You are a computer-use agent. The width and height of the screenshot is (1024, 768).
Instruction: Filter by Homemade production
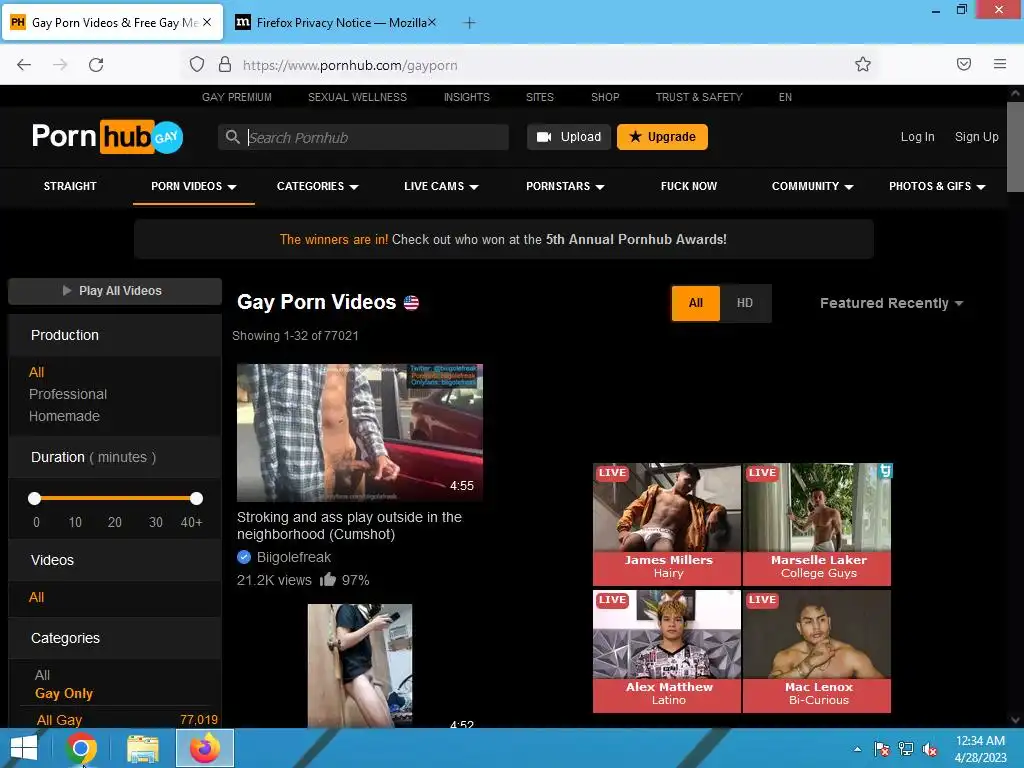click(x=64, y=416)
